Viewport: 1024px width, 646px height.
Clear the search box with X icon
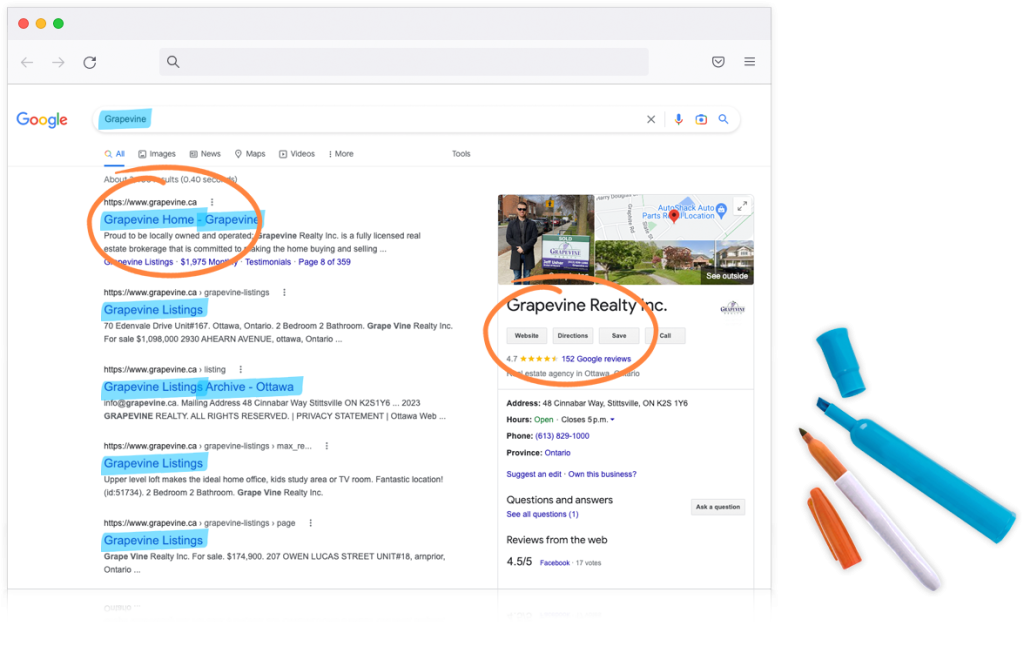[651, 119]
